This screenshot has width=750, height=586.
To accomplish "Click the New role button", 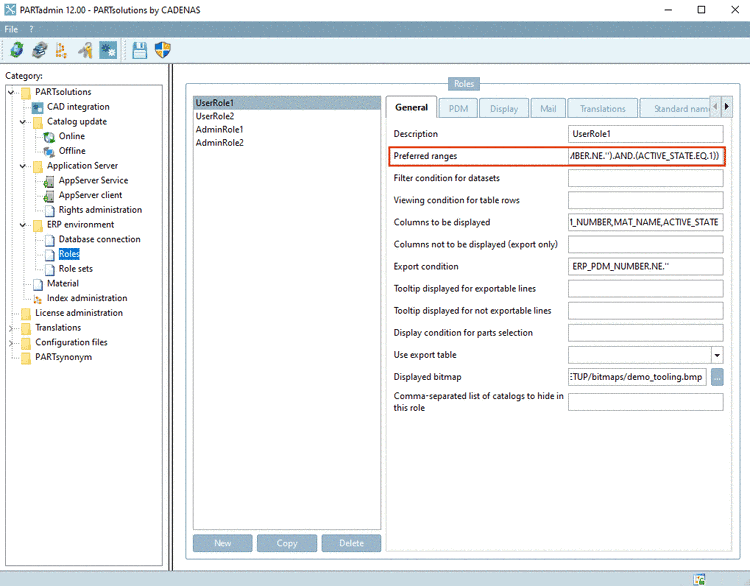I will pyautogui.click(x=222, y=543).
